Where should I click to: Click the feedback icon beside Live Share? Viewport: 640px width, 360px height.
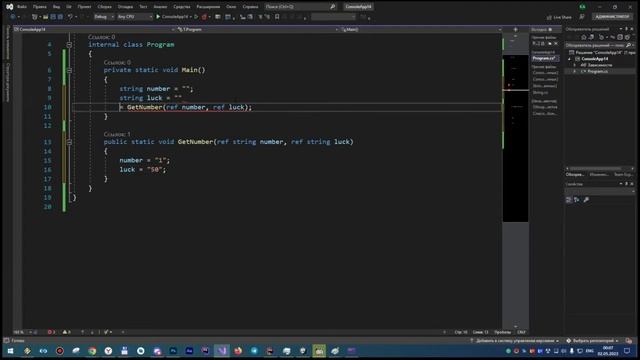582,17
